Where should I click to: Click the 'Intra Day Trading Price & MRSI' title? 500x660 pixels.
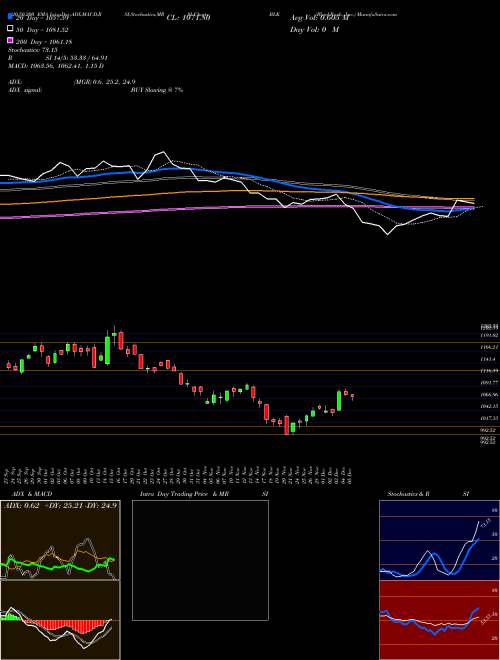click(x=204, y=494)
